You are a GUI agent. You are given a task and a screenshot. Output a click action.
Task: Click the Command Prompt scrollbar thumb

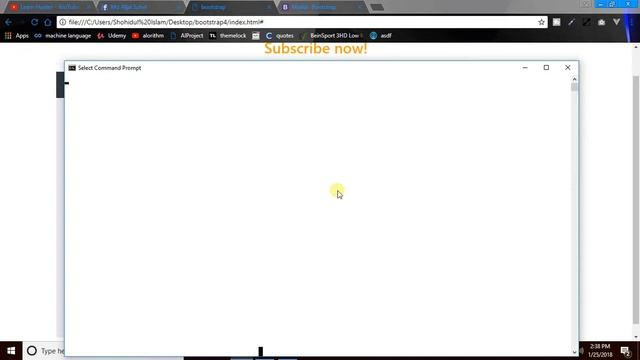click(x=574, y=87)
